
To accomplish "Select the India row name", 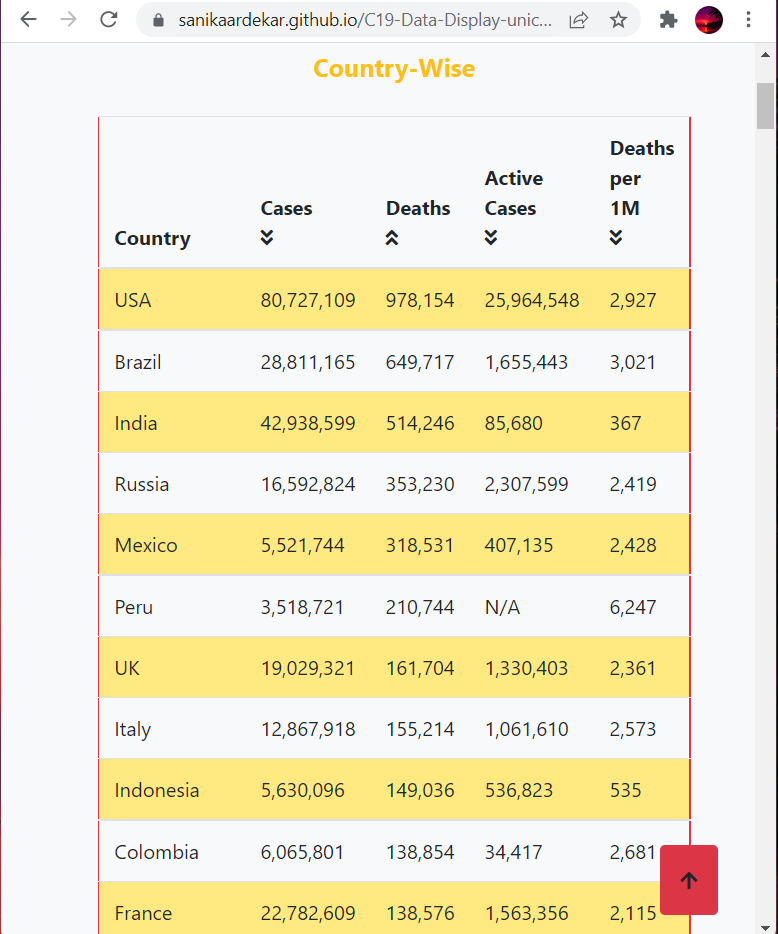I will [x=136, y=423].
